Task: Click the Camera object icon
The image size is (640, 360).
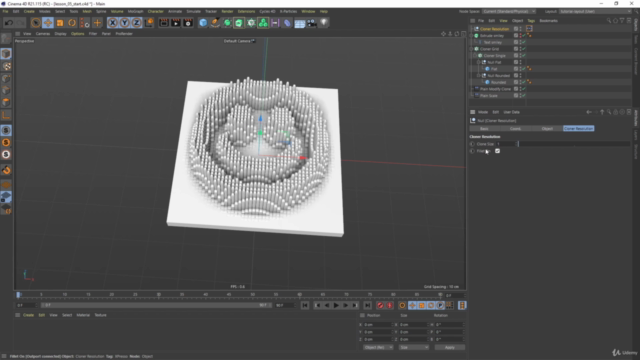Action: coord(311,23)
